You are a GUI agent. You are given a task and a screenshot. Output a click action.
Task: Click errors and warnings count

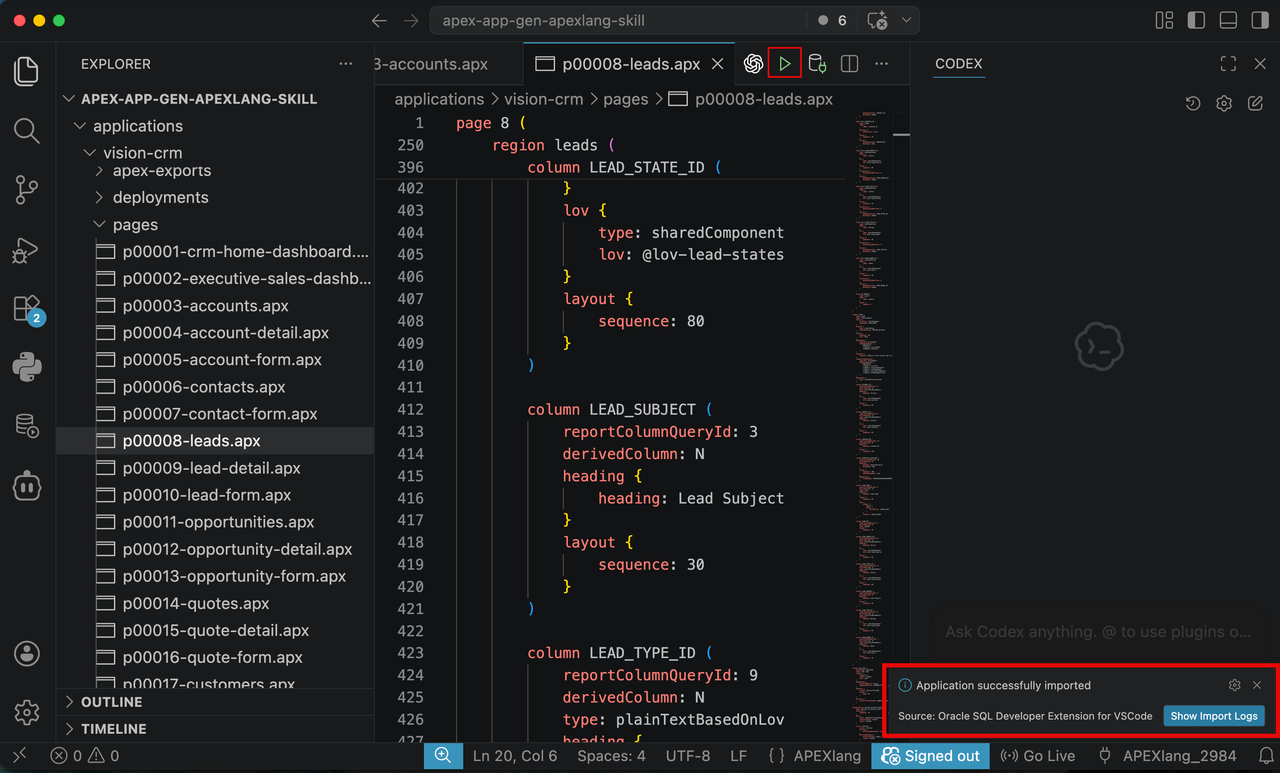85,756
